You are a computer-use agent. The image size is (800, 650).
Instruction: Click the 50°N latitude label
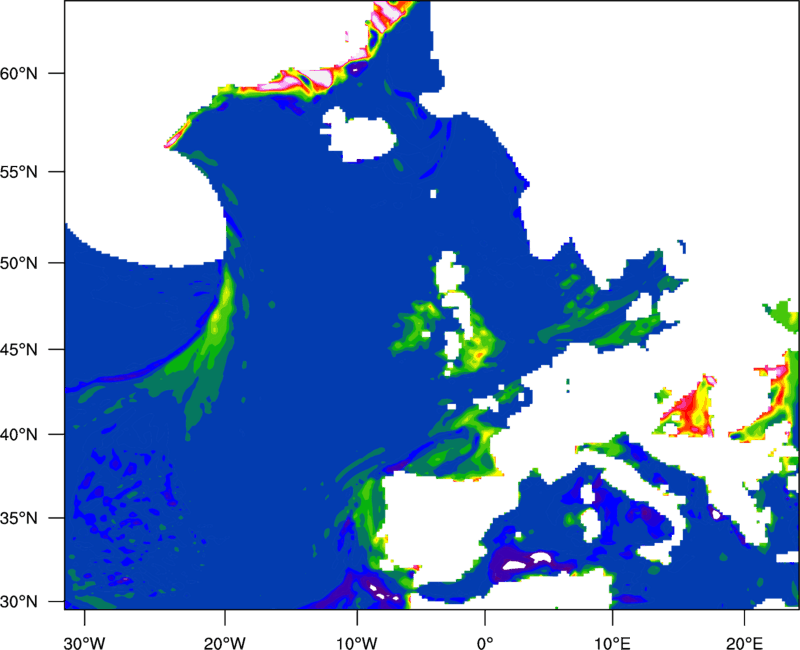(x=19, y=264)
